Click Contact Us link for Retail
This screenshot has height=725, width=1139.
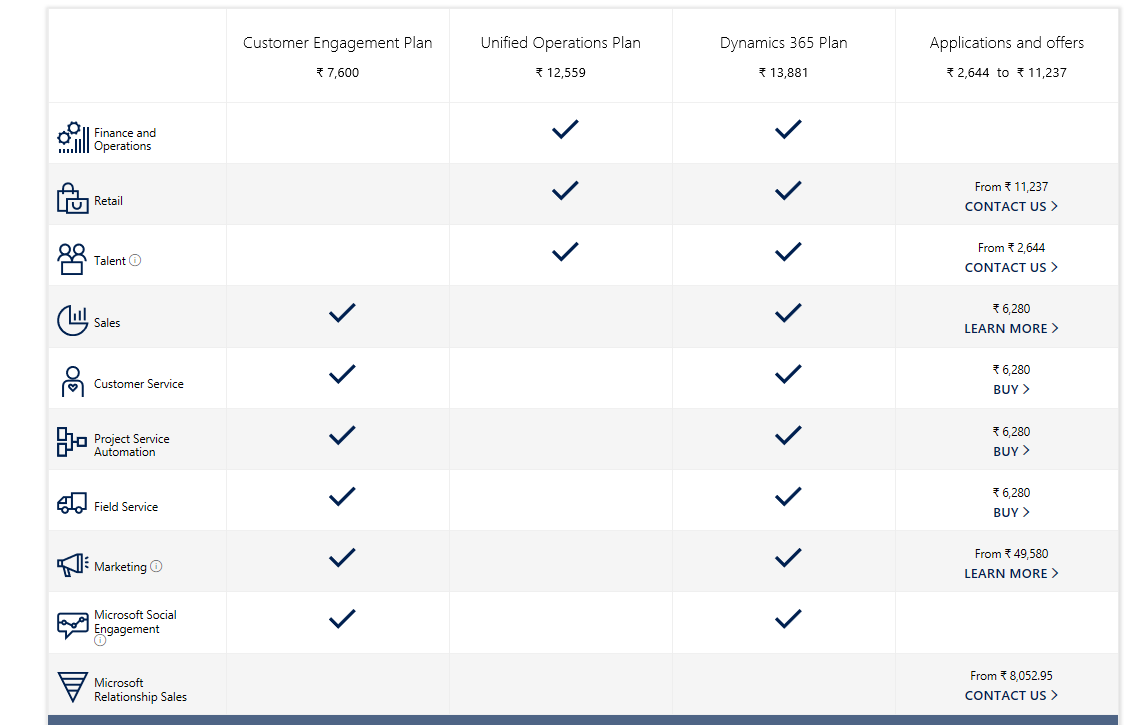(1011, 206)
